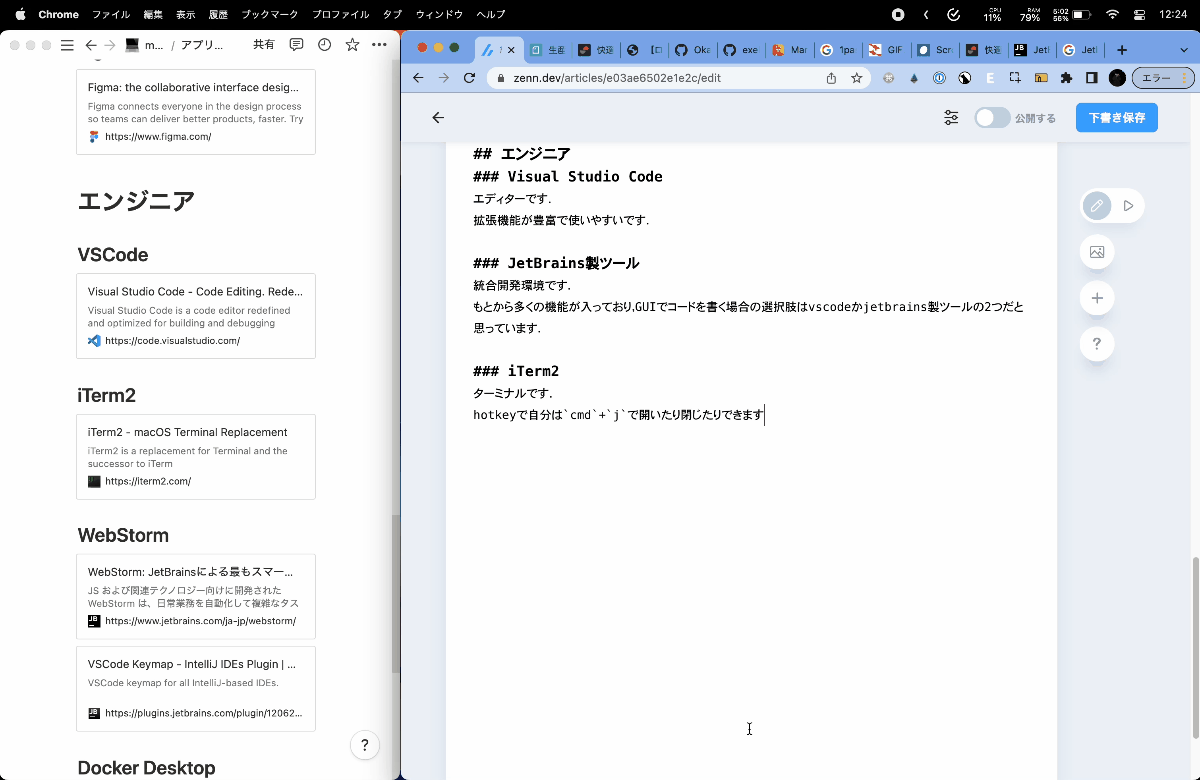The image size is (1200, 780).
Task: Select the edit pencil mode in Zenn
Action: (x=1097, y=206)
